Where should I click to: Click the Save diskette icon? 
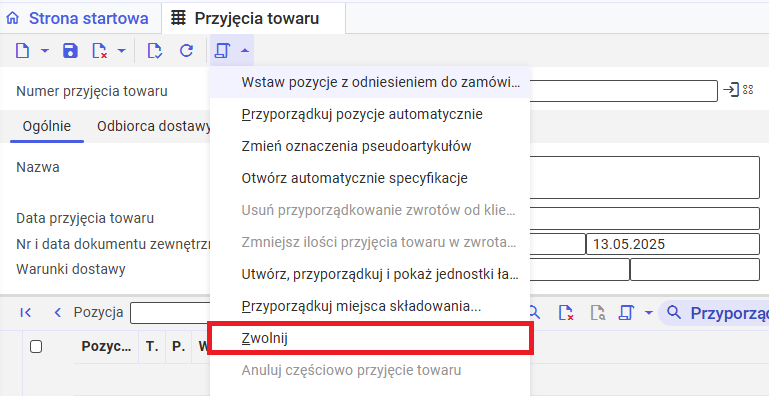pyautogui.click(x=70, y=51)
